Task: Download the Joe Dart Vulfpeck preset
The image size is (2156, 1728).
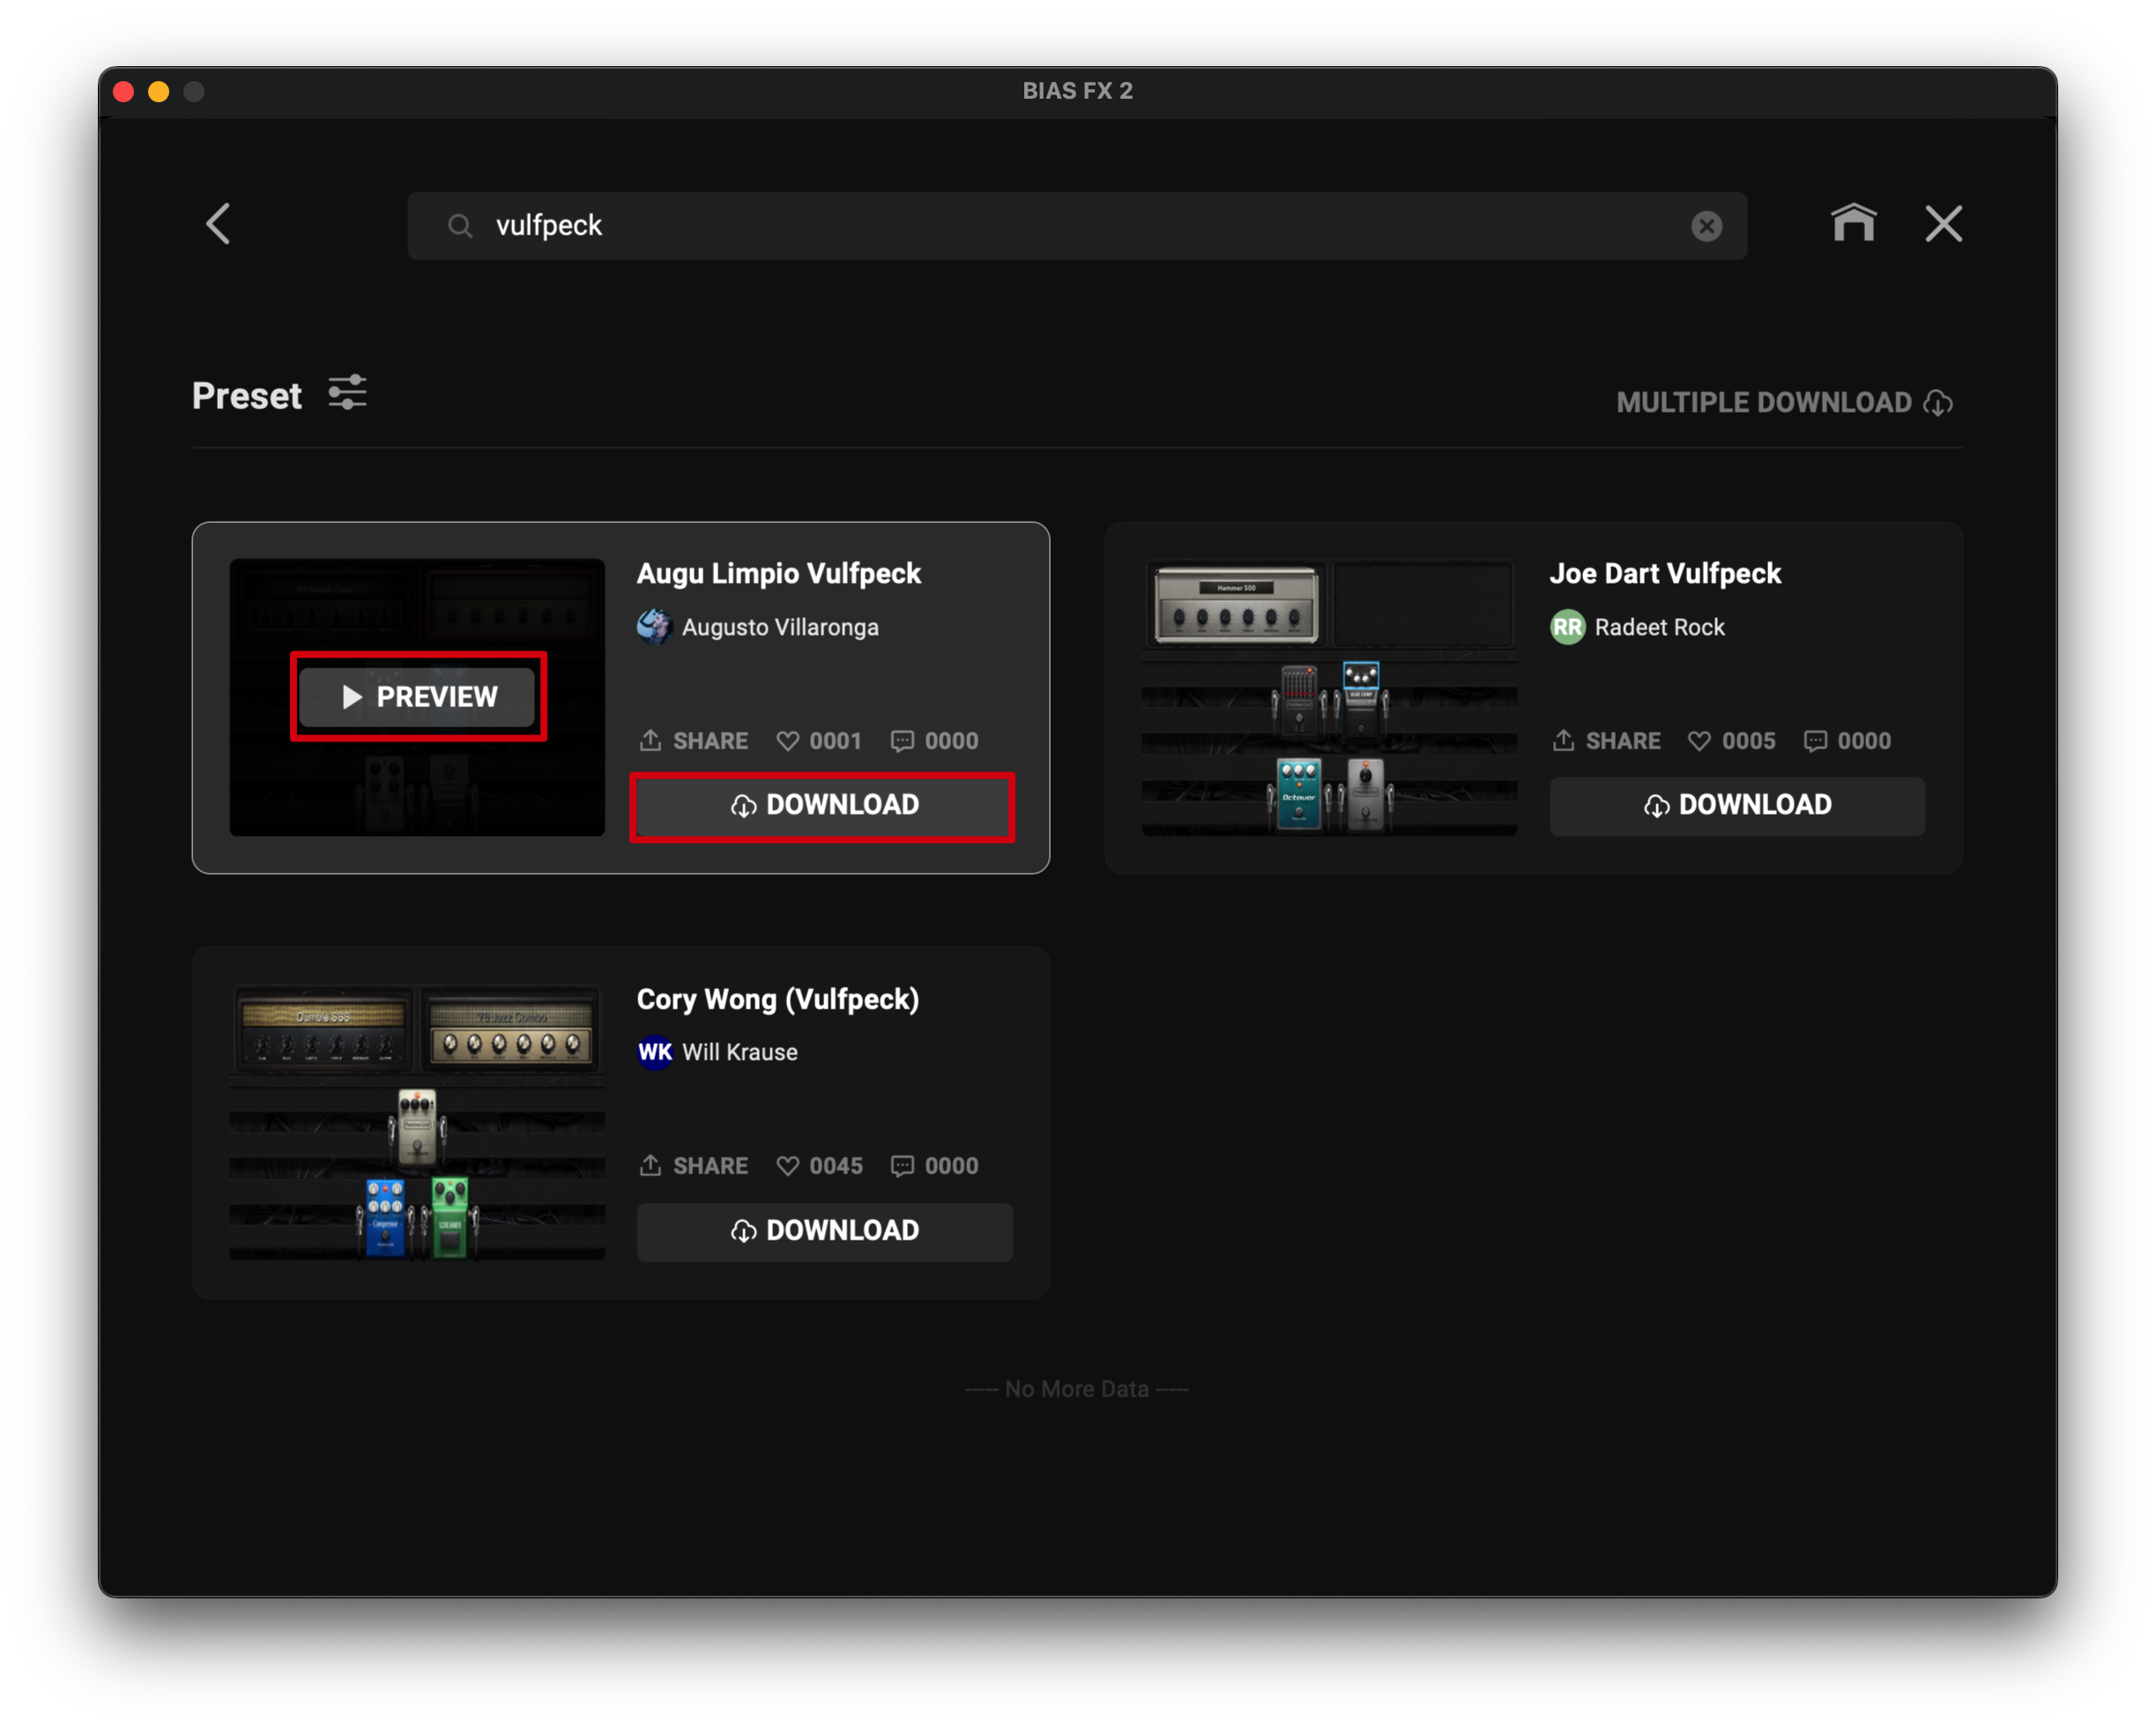Action: tap(1736, 806)
